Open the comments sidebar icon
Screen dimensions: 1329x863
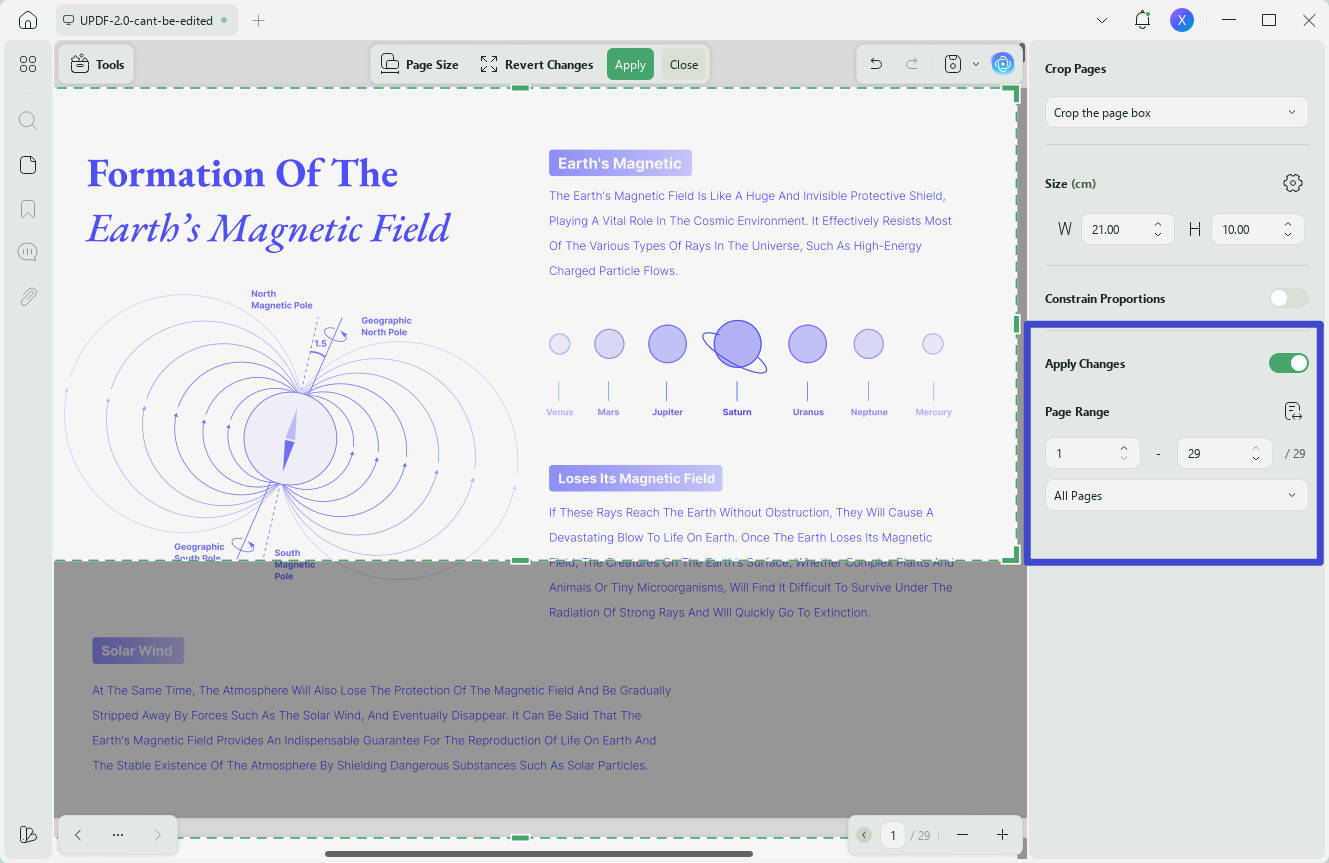pos(28,252)
